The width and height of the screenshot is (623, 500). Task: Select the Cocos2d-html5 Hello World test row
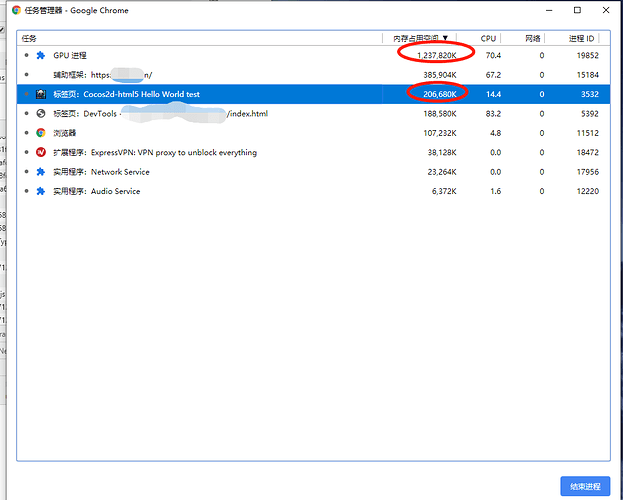coord(313,94)
